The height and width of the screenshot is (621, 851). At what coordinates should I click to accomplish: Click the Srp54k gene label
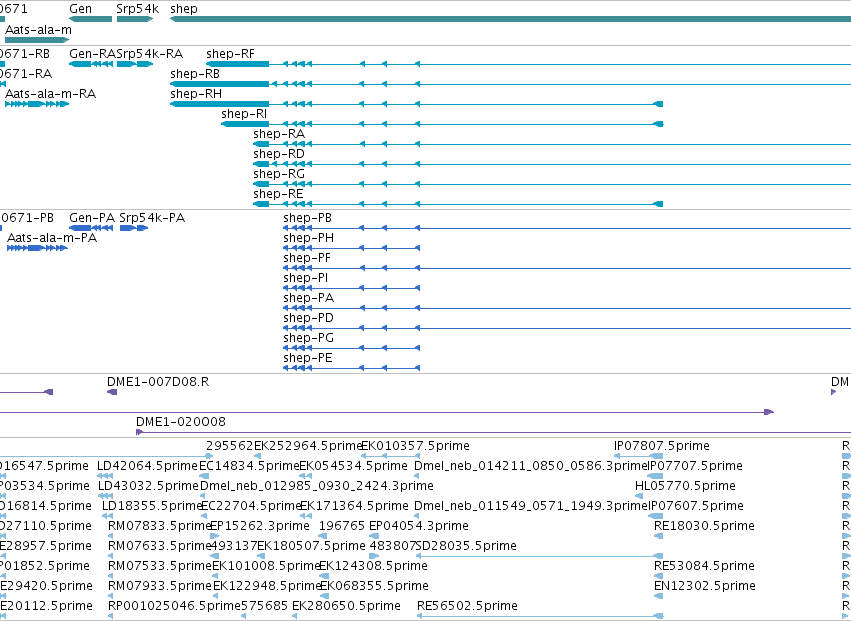(x=138, y=9)
